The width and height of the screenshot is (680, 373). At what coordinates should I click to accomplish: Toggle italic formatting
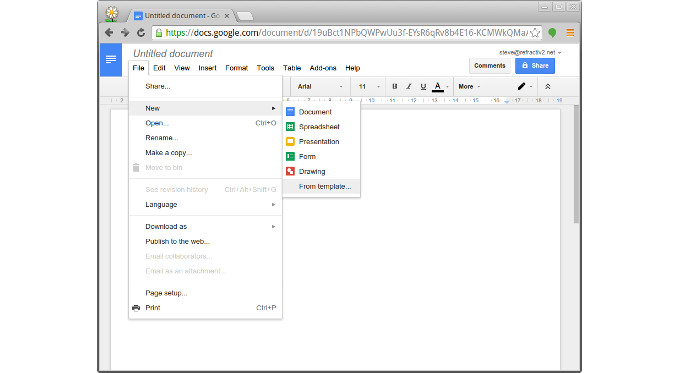tap(409, 86)
